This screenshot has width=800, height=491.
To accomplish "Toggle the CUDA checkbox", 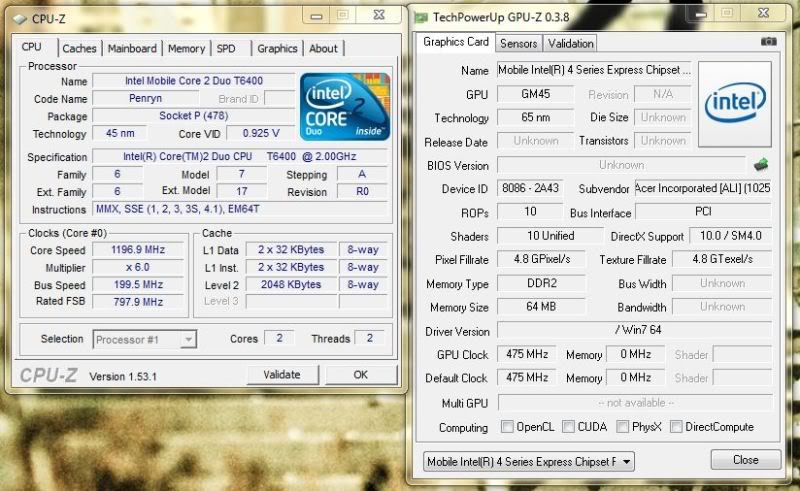I will (x=568, y=426).
